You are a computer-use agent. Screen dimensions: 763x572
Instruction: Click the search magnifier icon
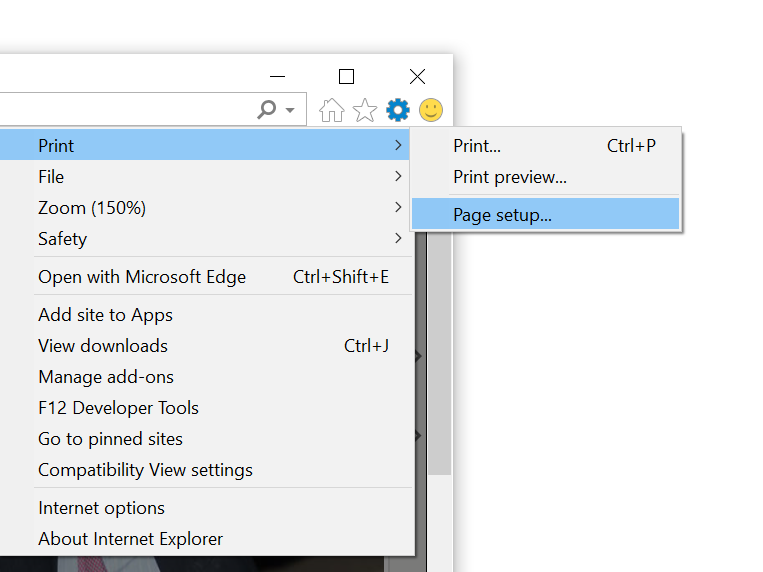[x=267, y=110]
